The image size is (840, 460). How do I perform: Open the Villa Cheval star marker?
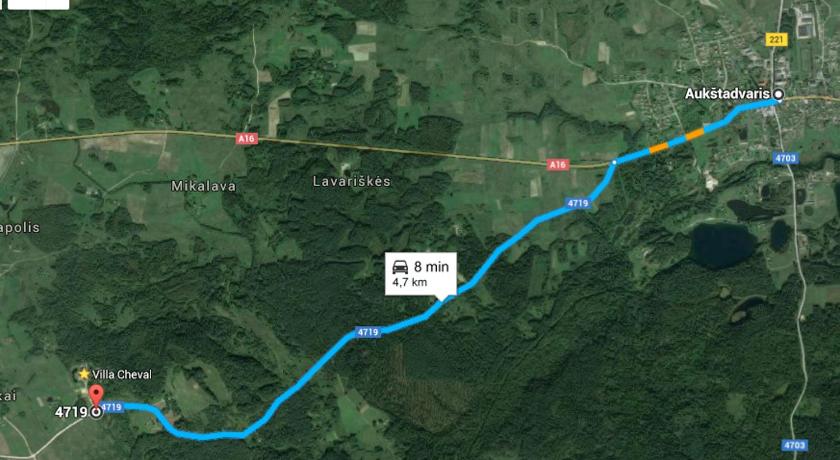click(x=84, y=374)
